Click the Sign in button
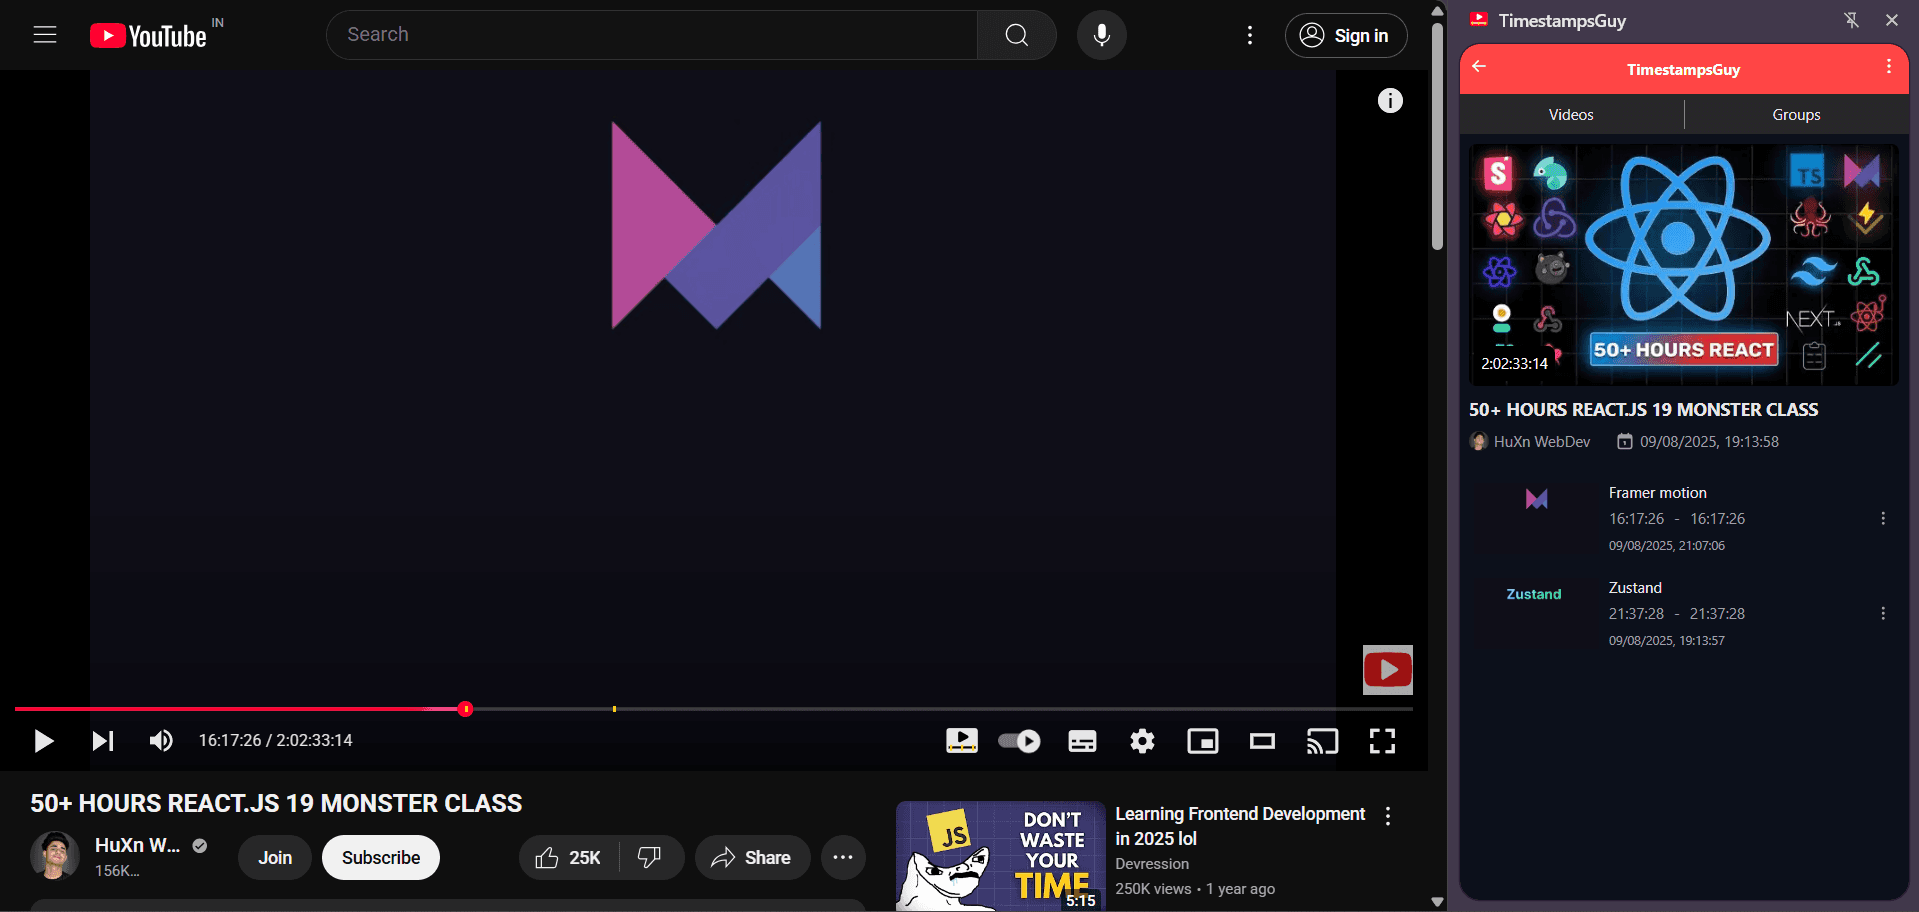1919x912 pixels. (1345, 36)
